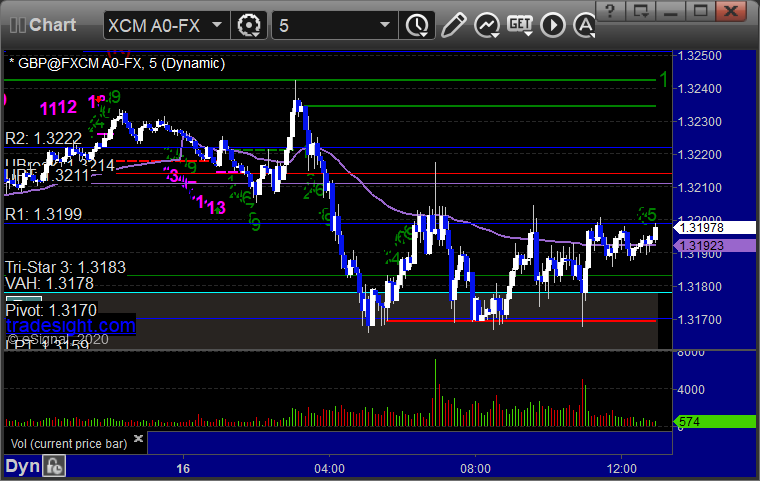Open the time template clock icon
This screenshot has width=760, height=481.
(x=417, y=25)
